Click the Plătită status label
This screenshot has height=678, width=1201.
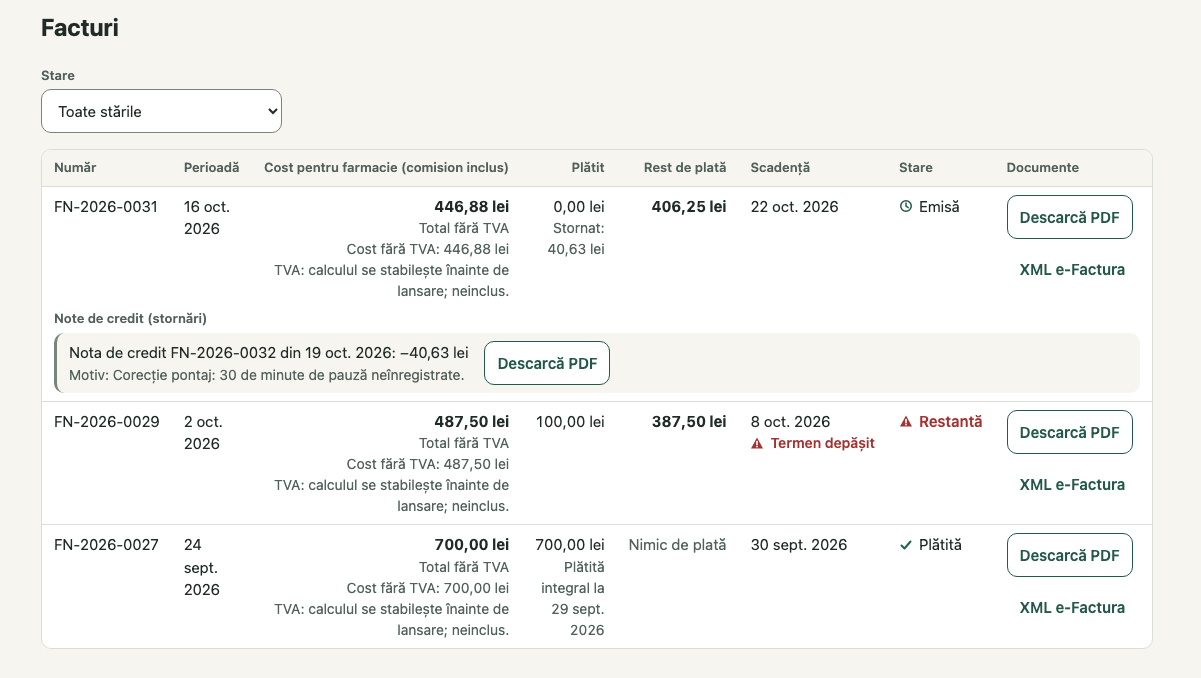[940, 545]
